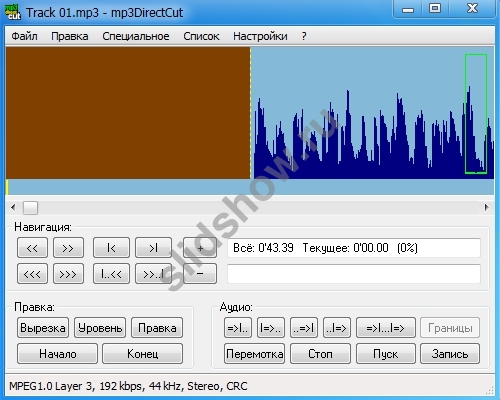Image resolution: width=500 pixels, height=400 pixels.
Task: Click the Запись record button
Action: (450, 354)
